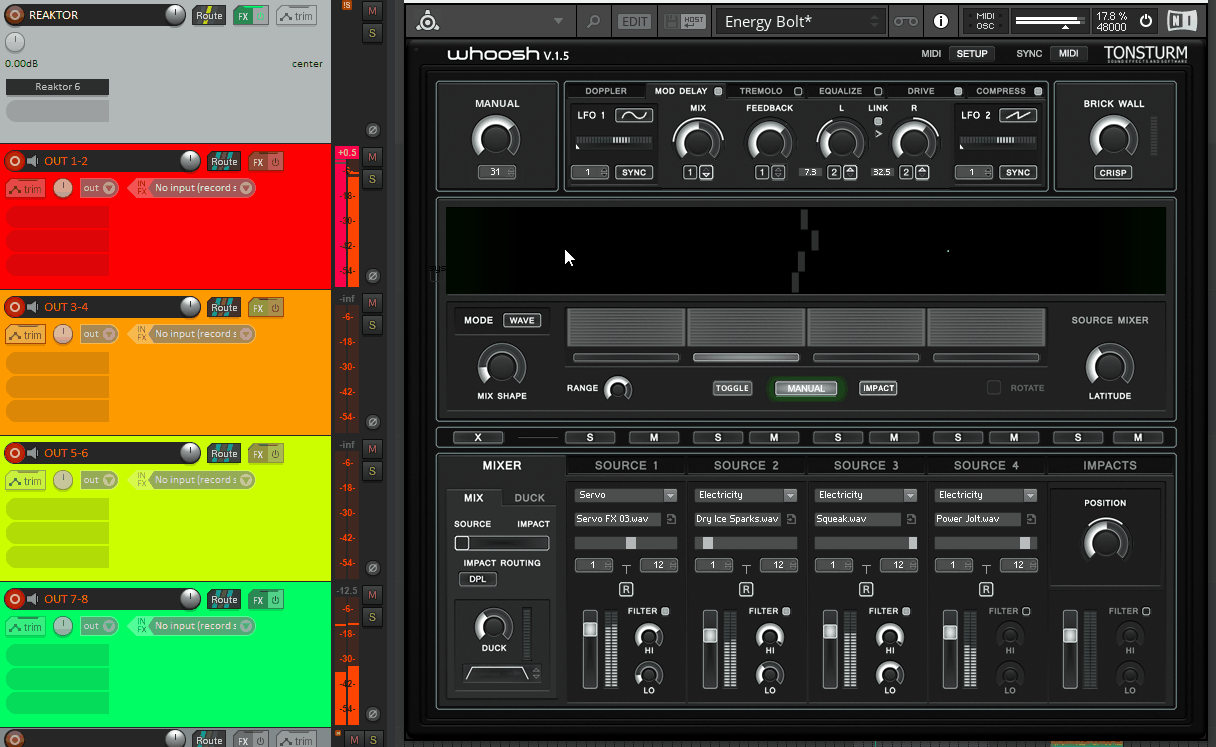Select LFO 2 sawtooth waveform icon
The width and height of the screenshot is (1216, 747).
point(1018,116)
